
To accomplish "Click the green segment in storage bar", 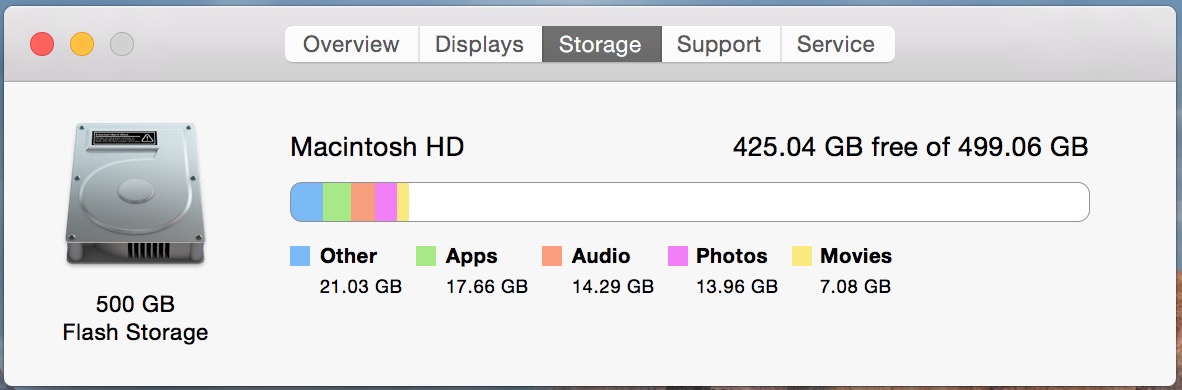I will click(337, 202).
